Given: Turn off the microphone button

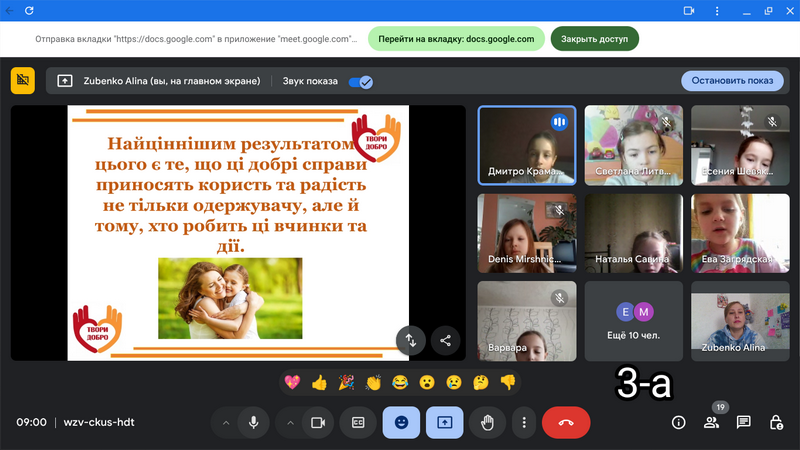Looking at the screenshot, I should [x=254, y=422].
